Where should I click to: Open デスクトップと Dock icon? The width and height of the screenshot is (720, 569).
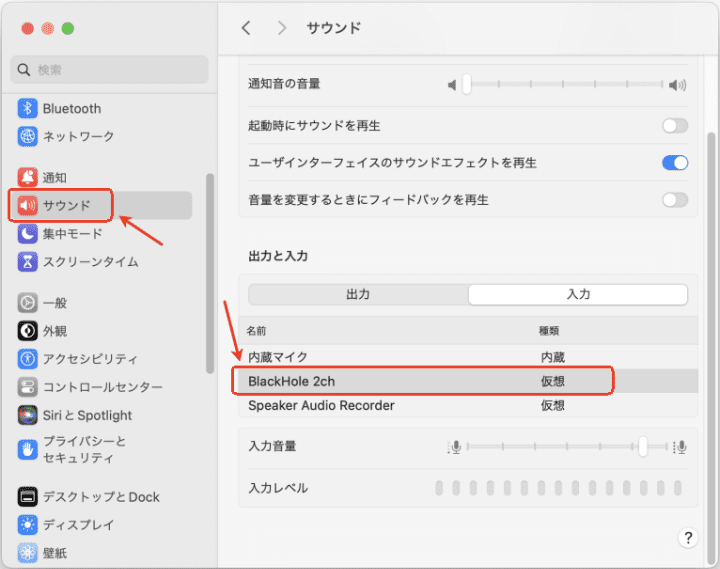coord(28,496)
